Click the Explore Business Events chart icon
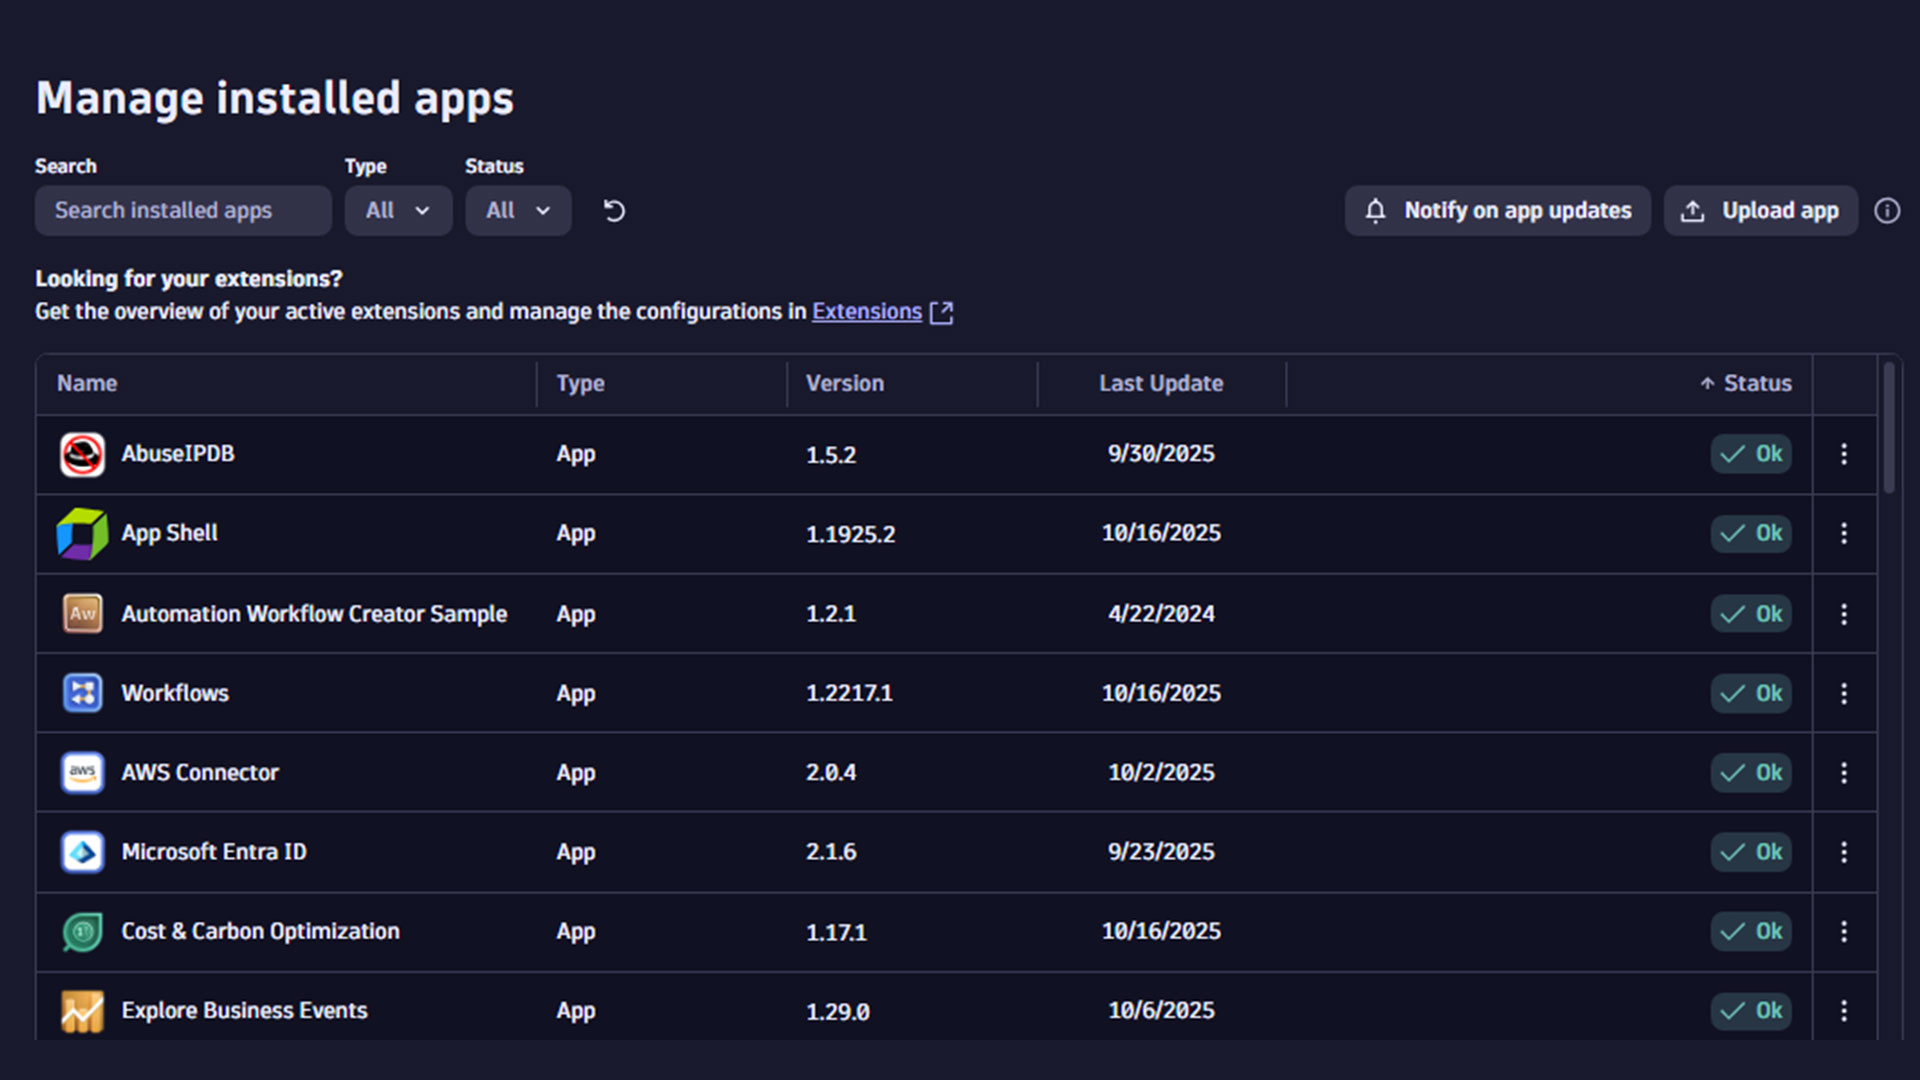Image resolution: width=1920 pixels, height=1080 pixels. [x=82, y=1010]
